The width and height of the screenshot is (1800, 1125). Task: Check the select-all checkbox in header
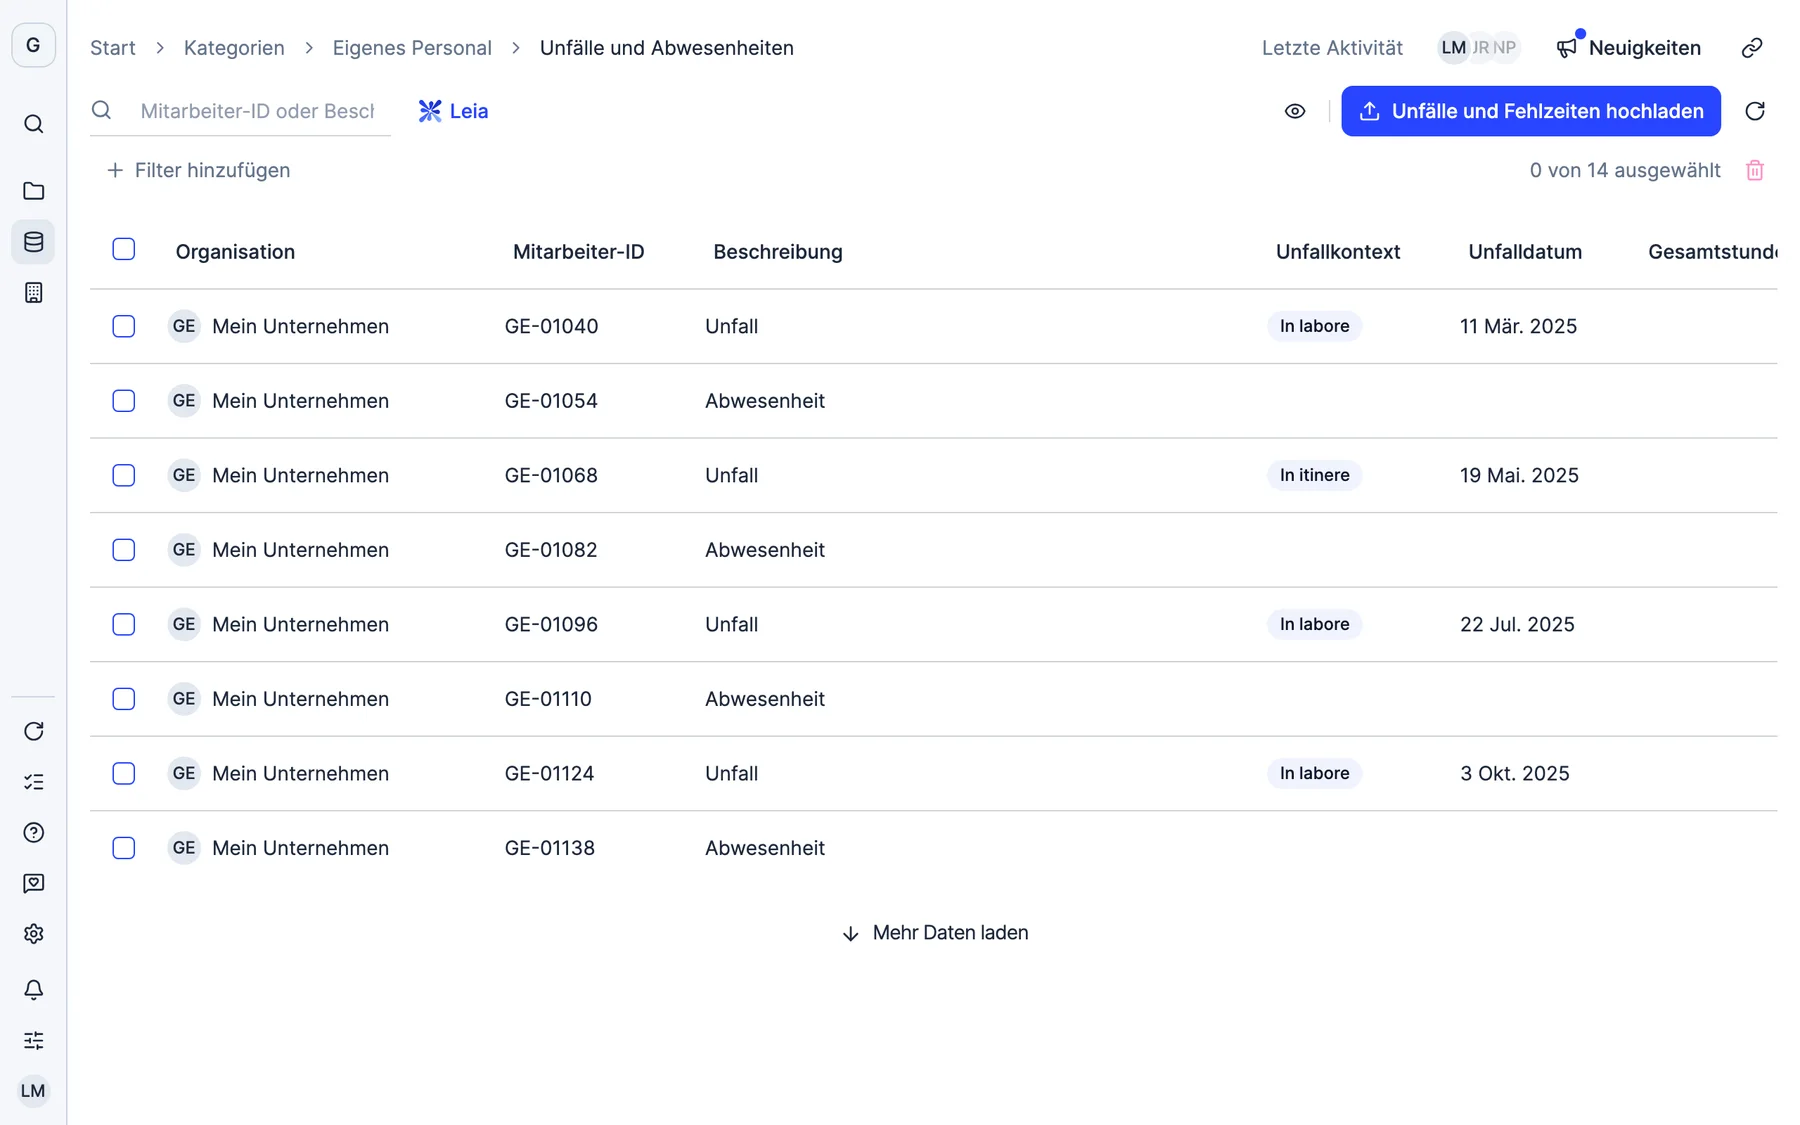pos(124,249)
